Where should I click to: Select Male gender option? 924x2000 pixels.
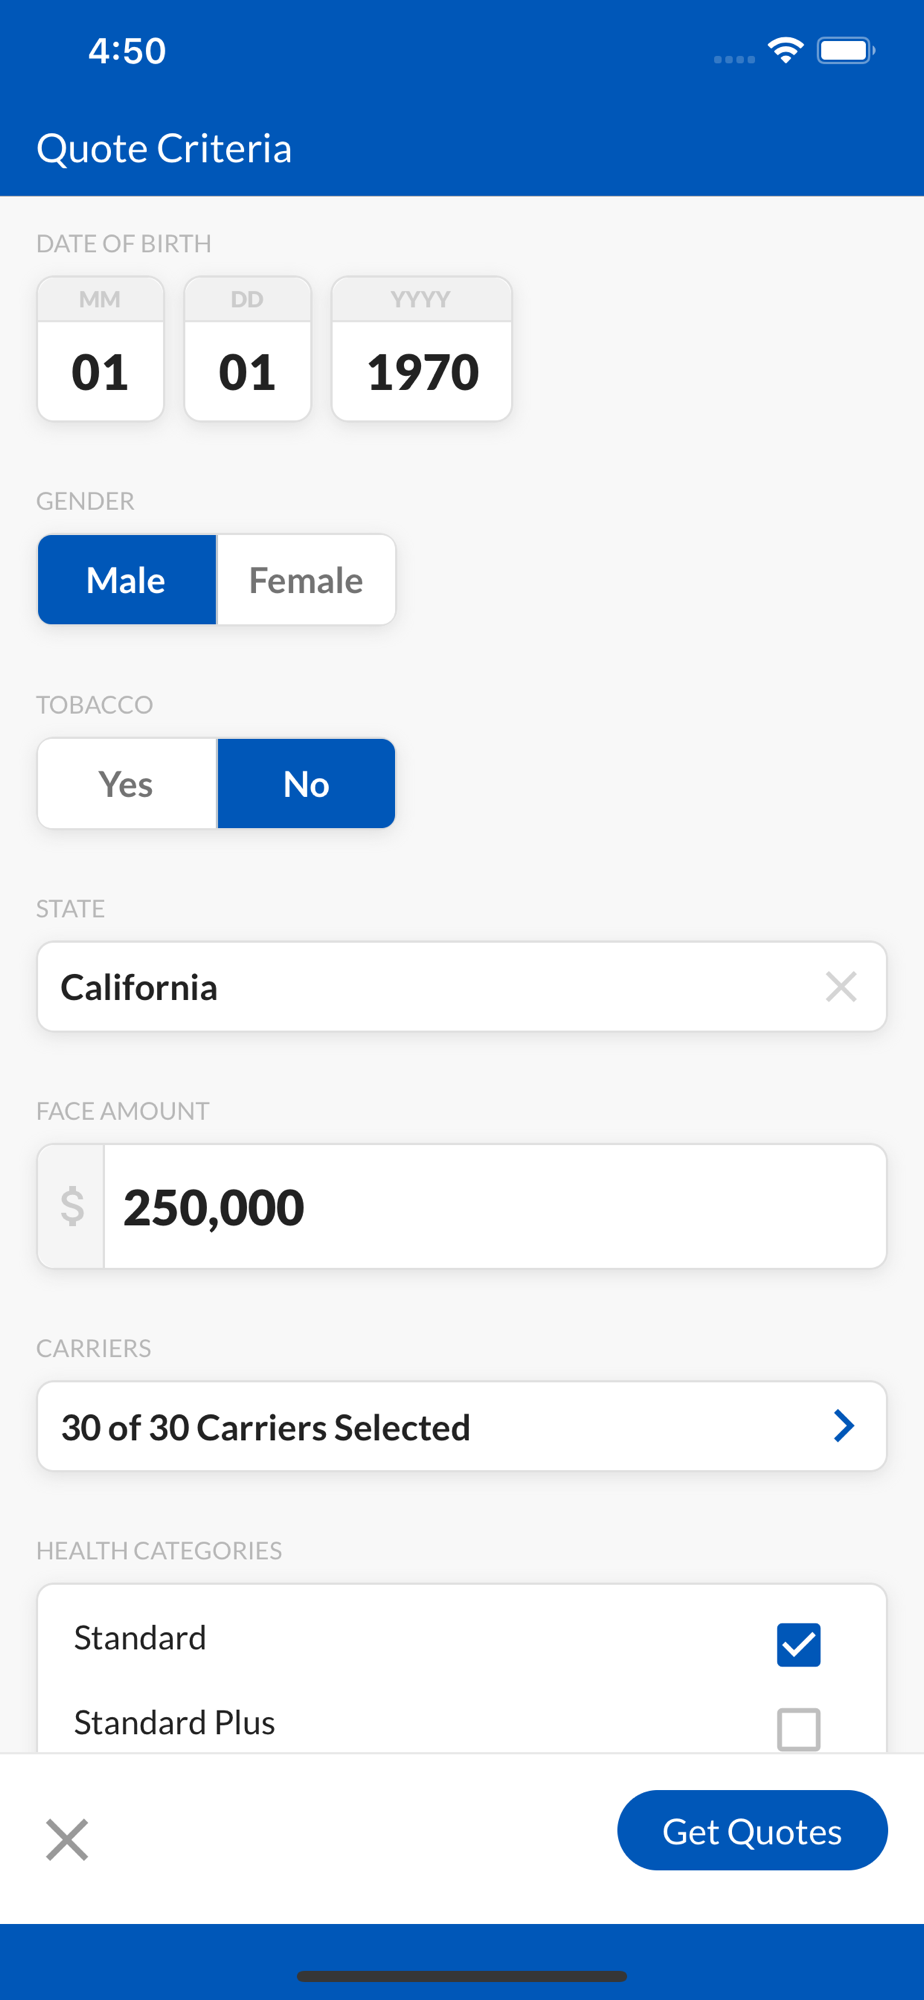pos(127,580)
